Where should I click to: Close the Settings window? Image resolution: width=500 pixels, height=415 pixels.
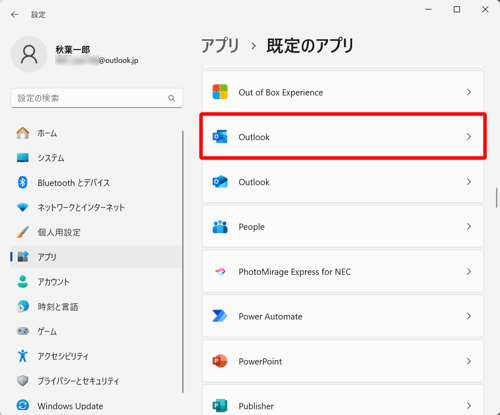point(485,9)
